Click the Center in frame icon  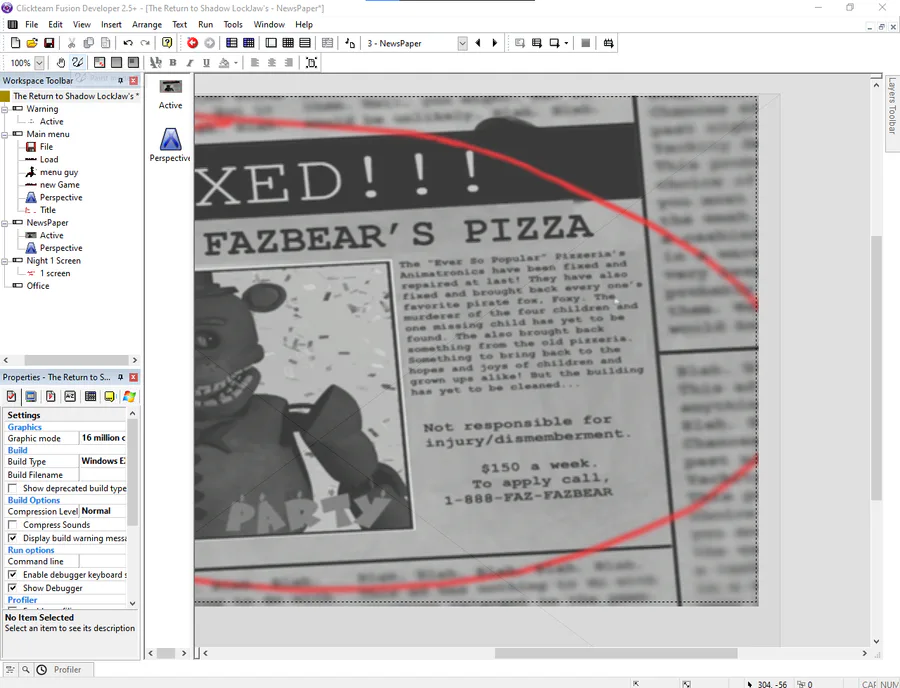coord(311,63)
